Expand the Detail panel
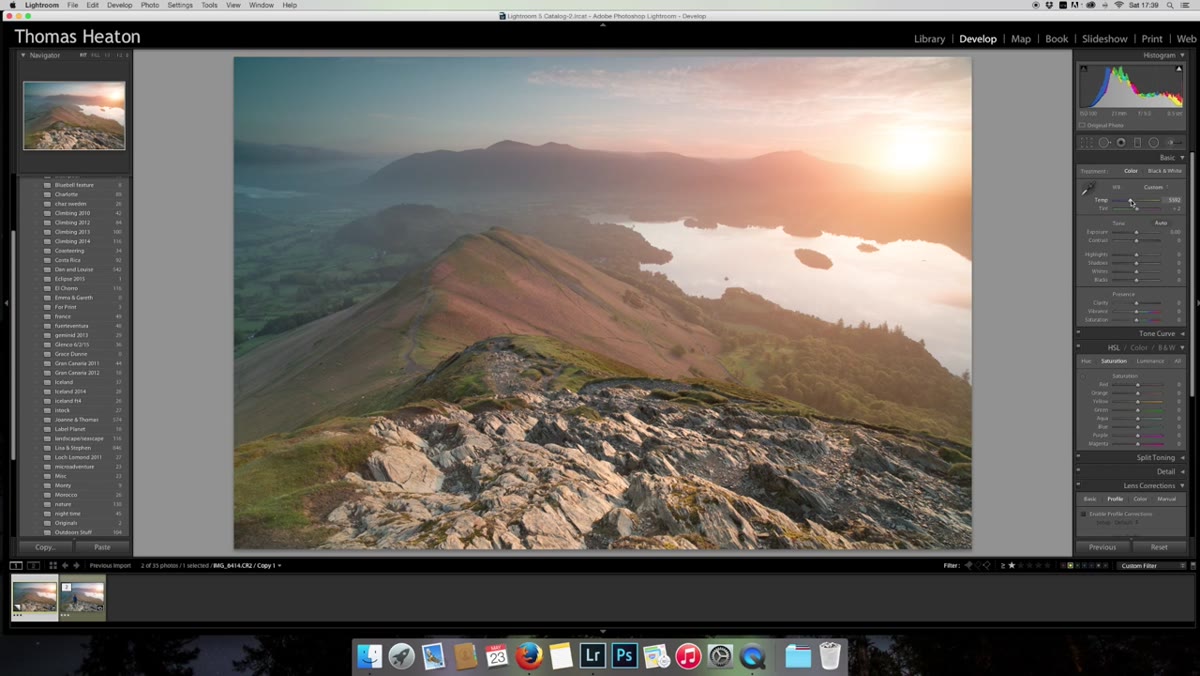 pos(1182,471)
